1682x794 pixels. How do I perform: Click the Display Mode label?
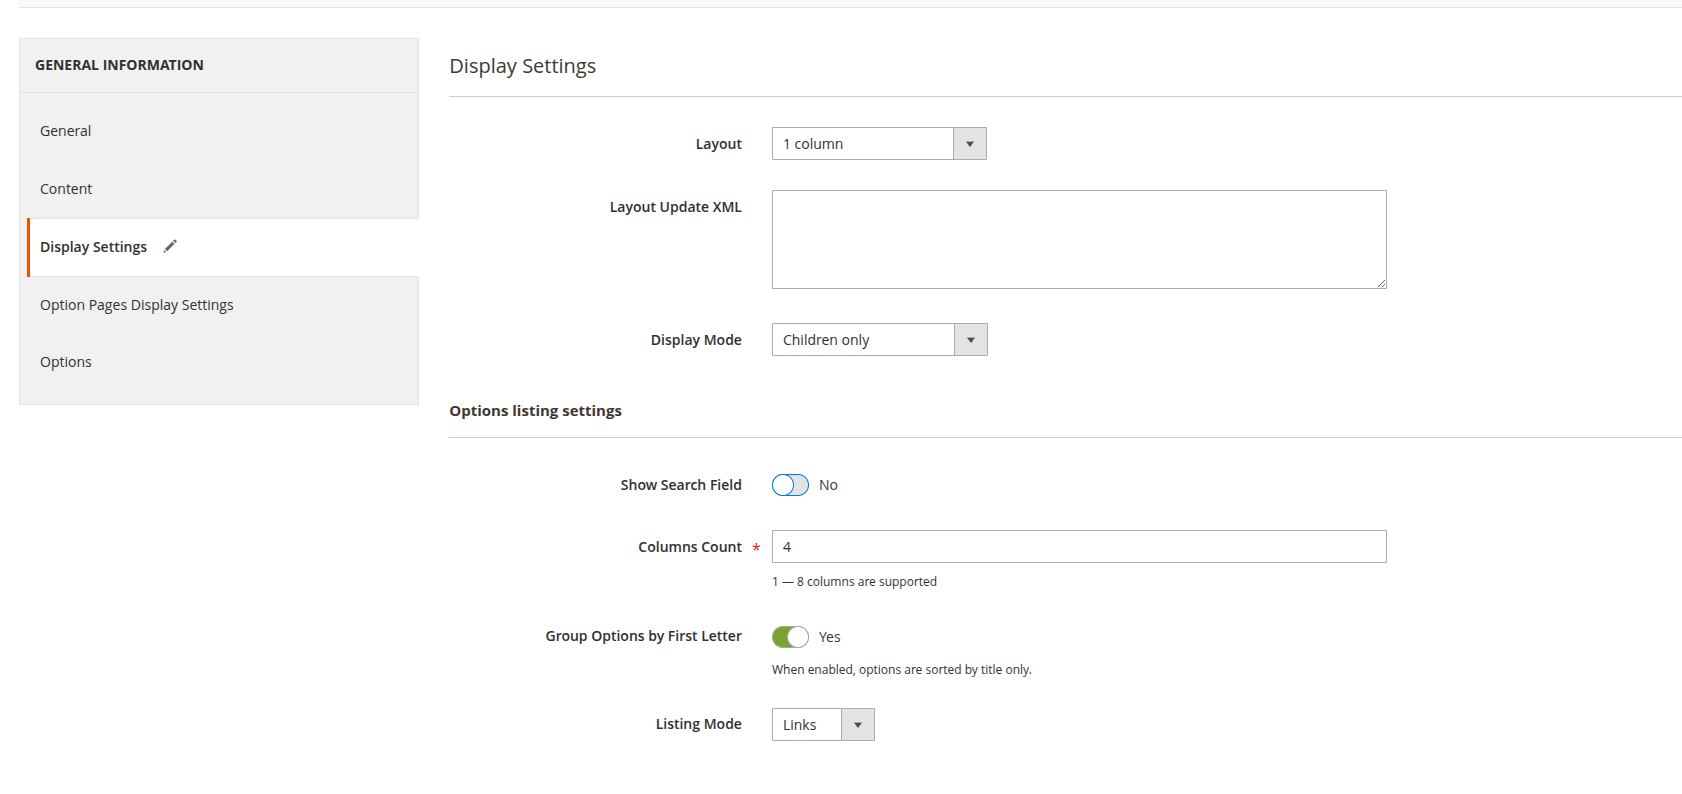[696, 340]
